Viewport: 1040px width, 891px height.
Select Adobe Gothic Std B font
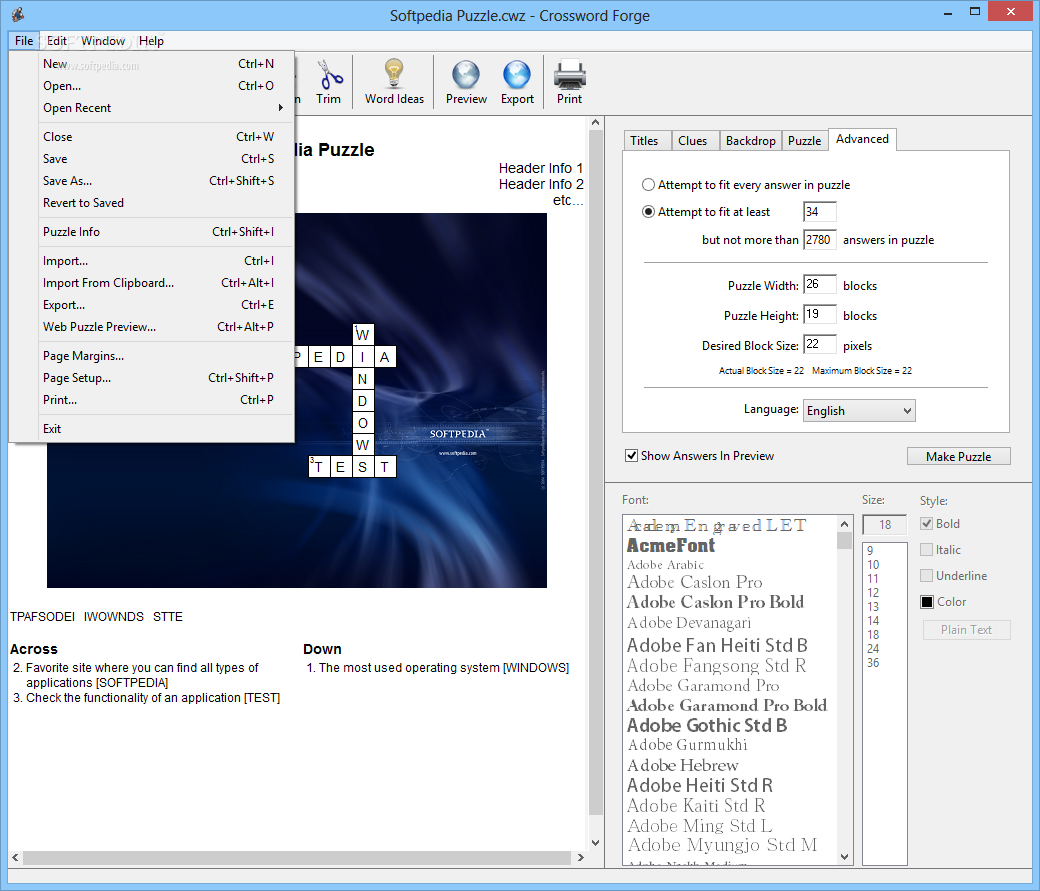(x=707, y=725)
